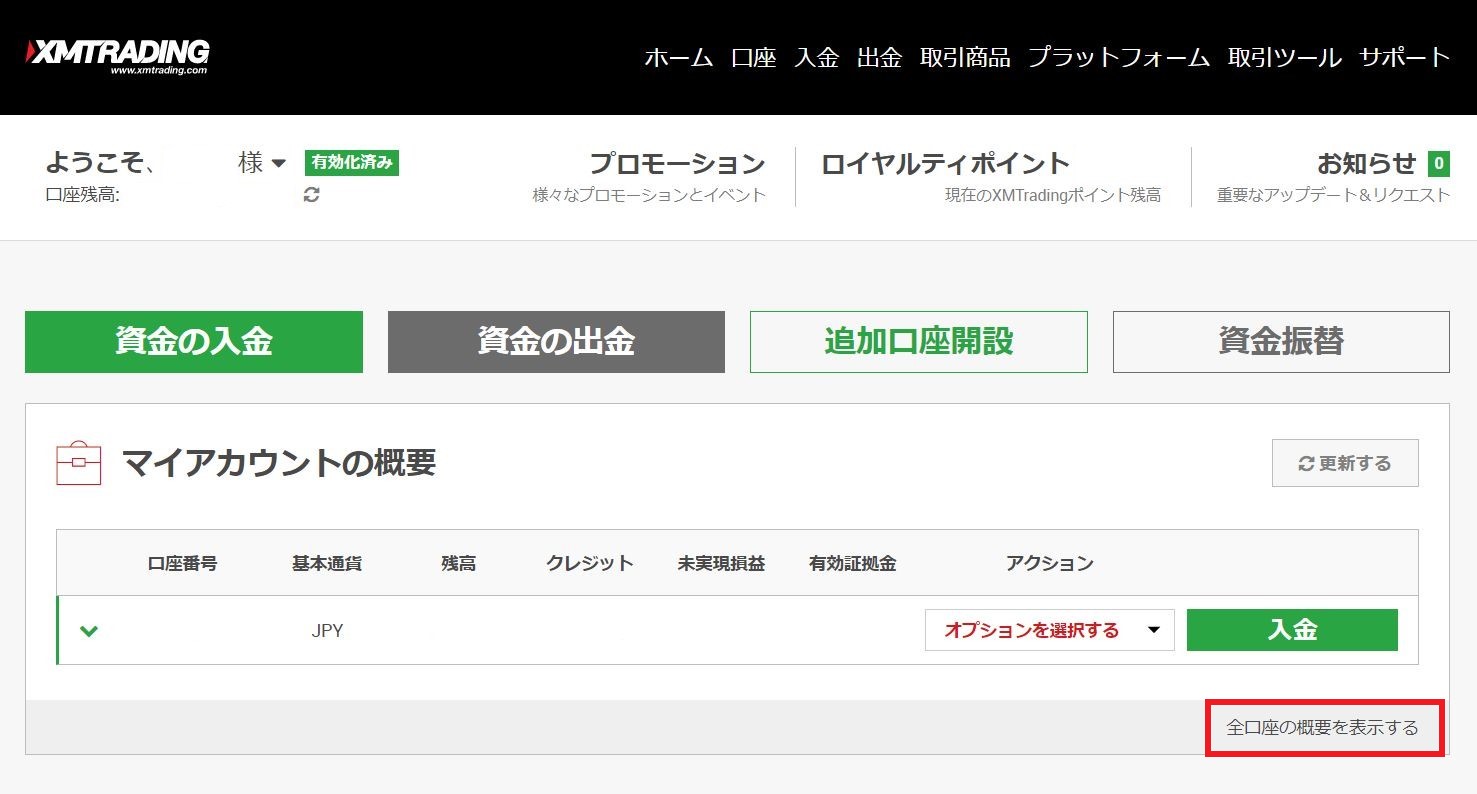Click the XMTrading logo
The width and height of the screenshot is (1477, 794).
(x=118, y=56)
